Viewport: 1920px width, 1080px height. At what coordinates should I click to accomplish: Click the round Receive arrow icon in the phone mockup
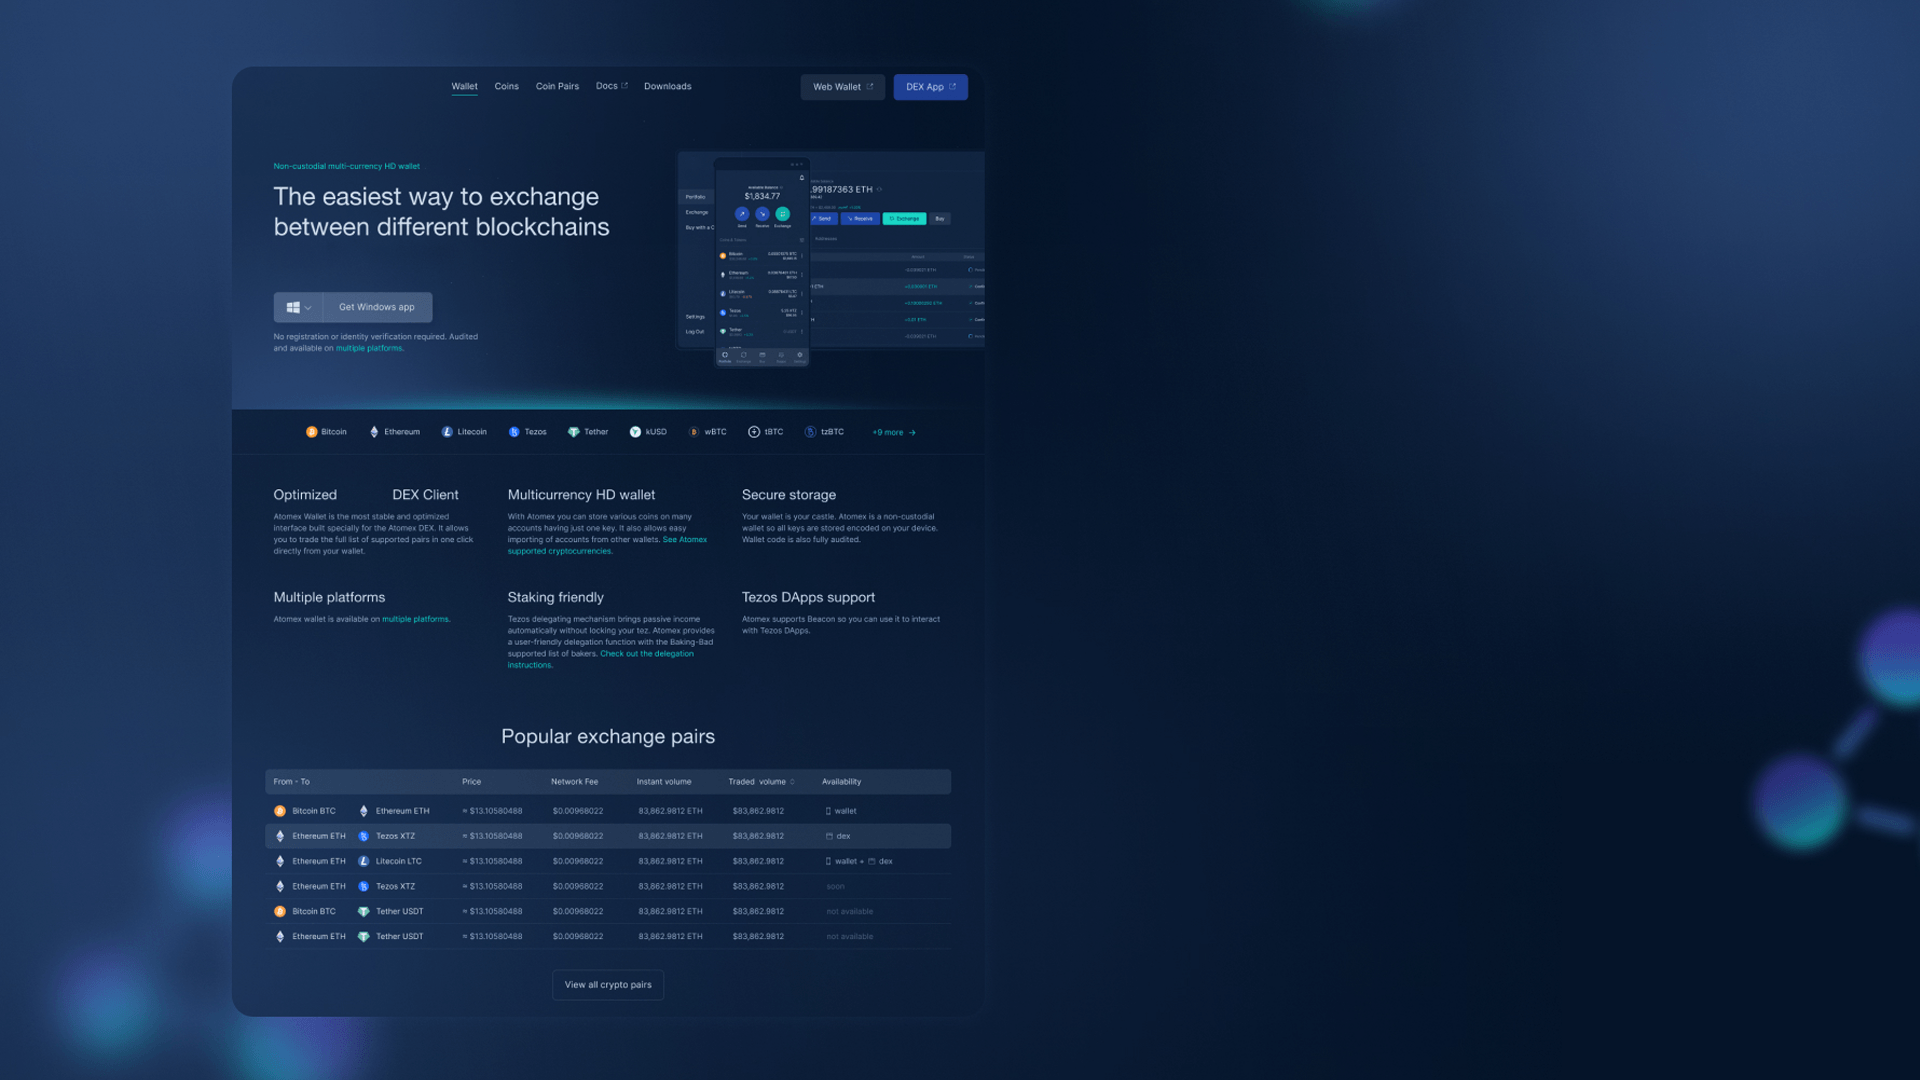point(762,214)
